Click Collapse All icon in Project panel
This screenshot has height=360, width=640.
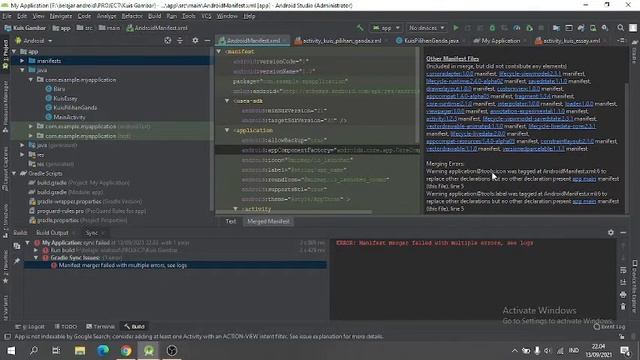(180, 41)
